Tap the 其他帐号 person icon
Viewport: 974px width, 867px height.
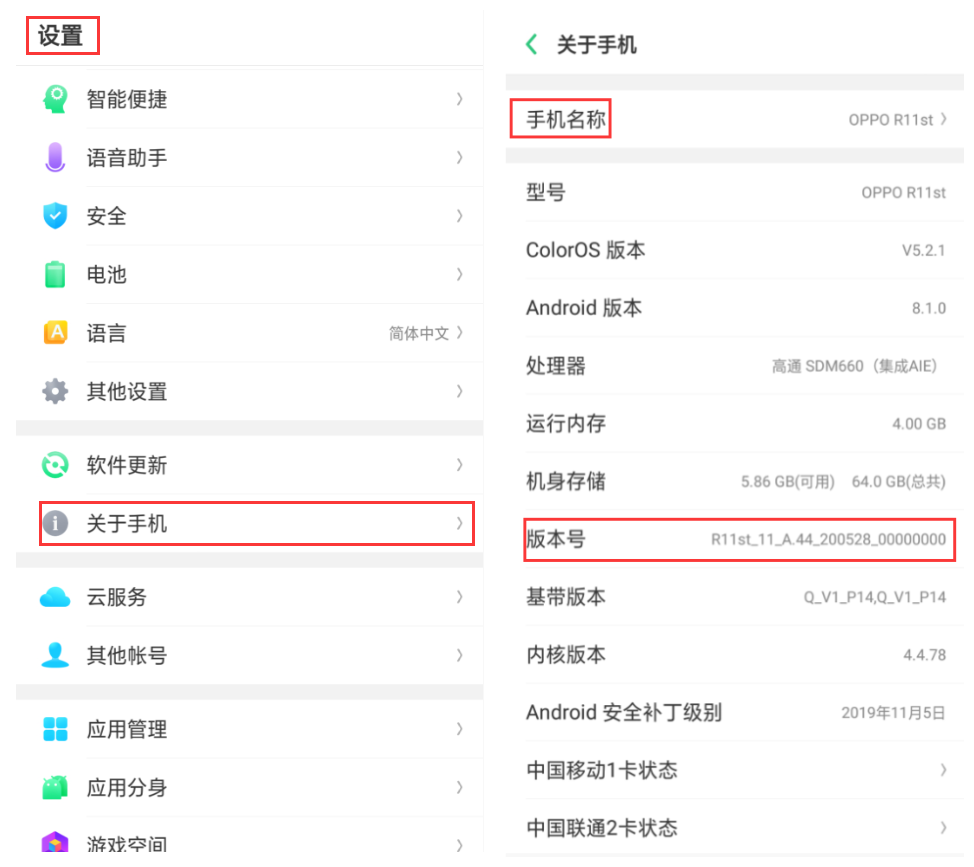coord(55,655)
